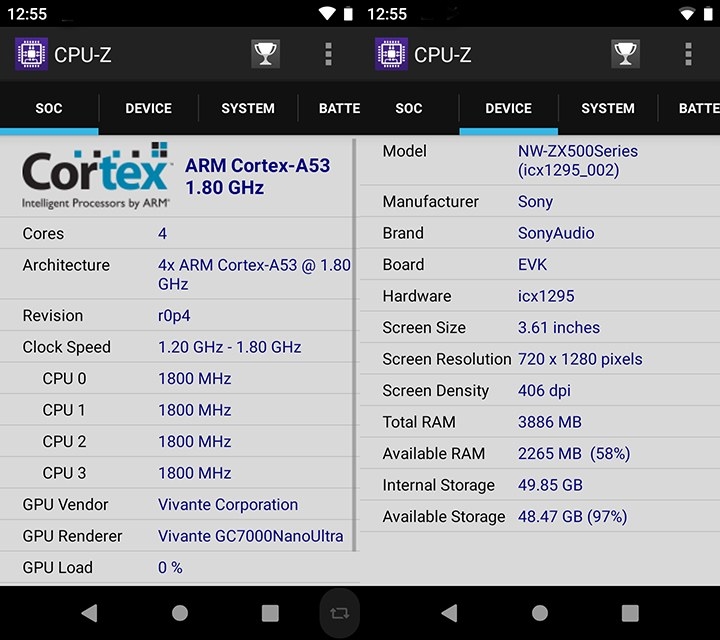
Task: Select '4x ARM Cortex-A53 @ 1.80 GHz' architecture text
Action: (254, 275)
